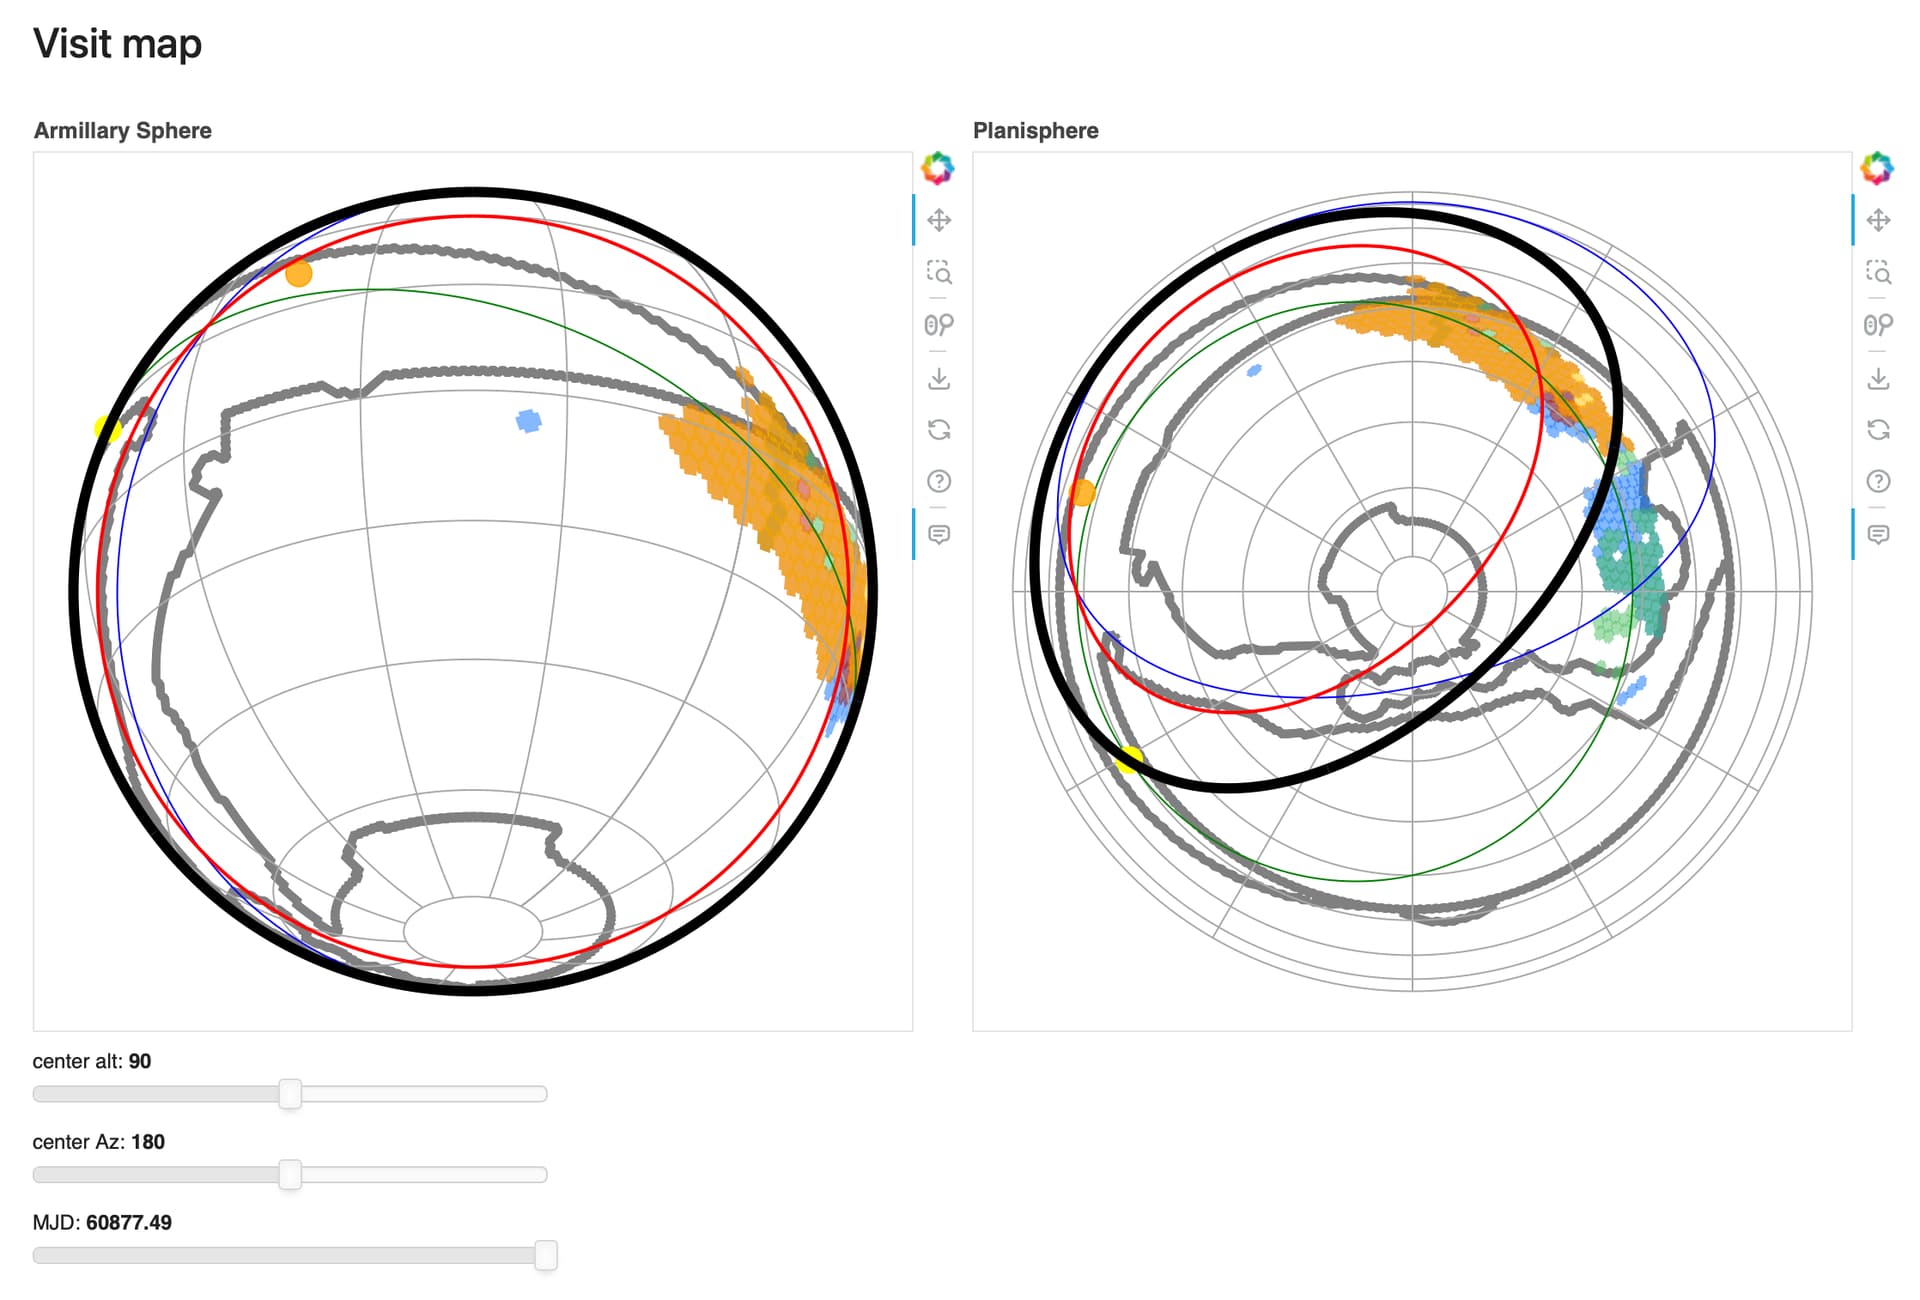Toggle Wheel Zoom tool on Armillary Sphere plot
This screenshot has height=1300, width=1920.
click(x=938, y=325)
